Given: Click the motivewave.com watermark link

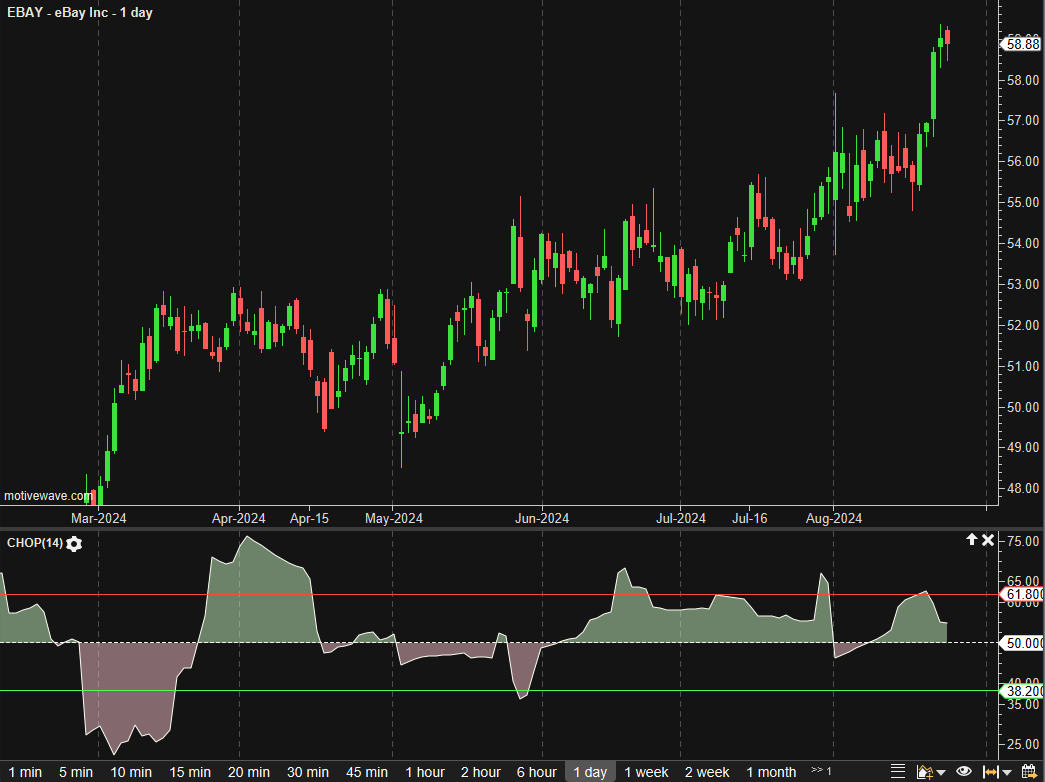Looking at the screenshot, I should pyautogui.click(x=48, y=496).
